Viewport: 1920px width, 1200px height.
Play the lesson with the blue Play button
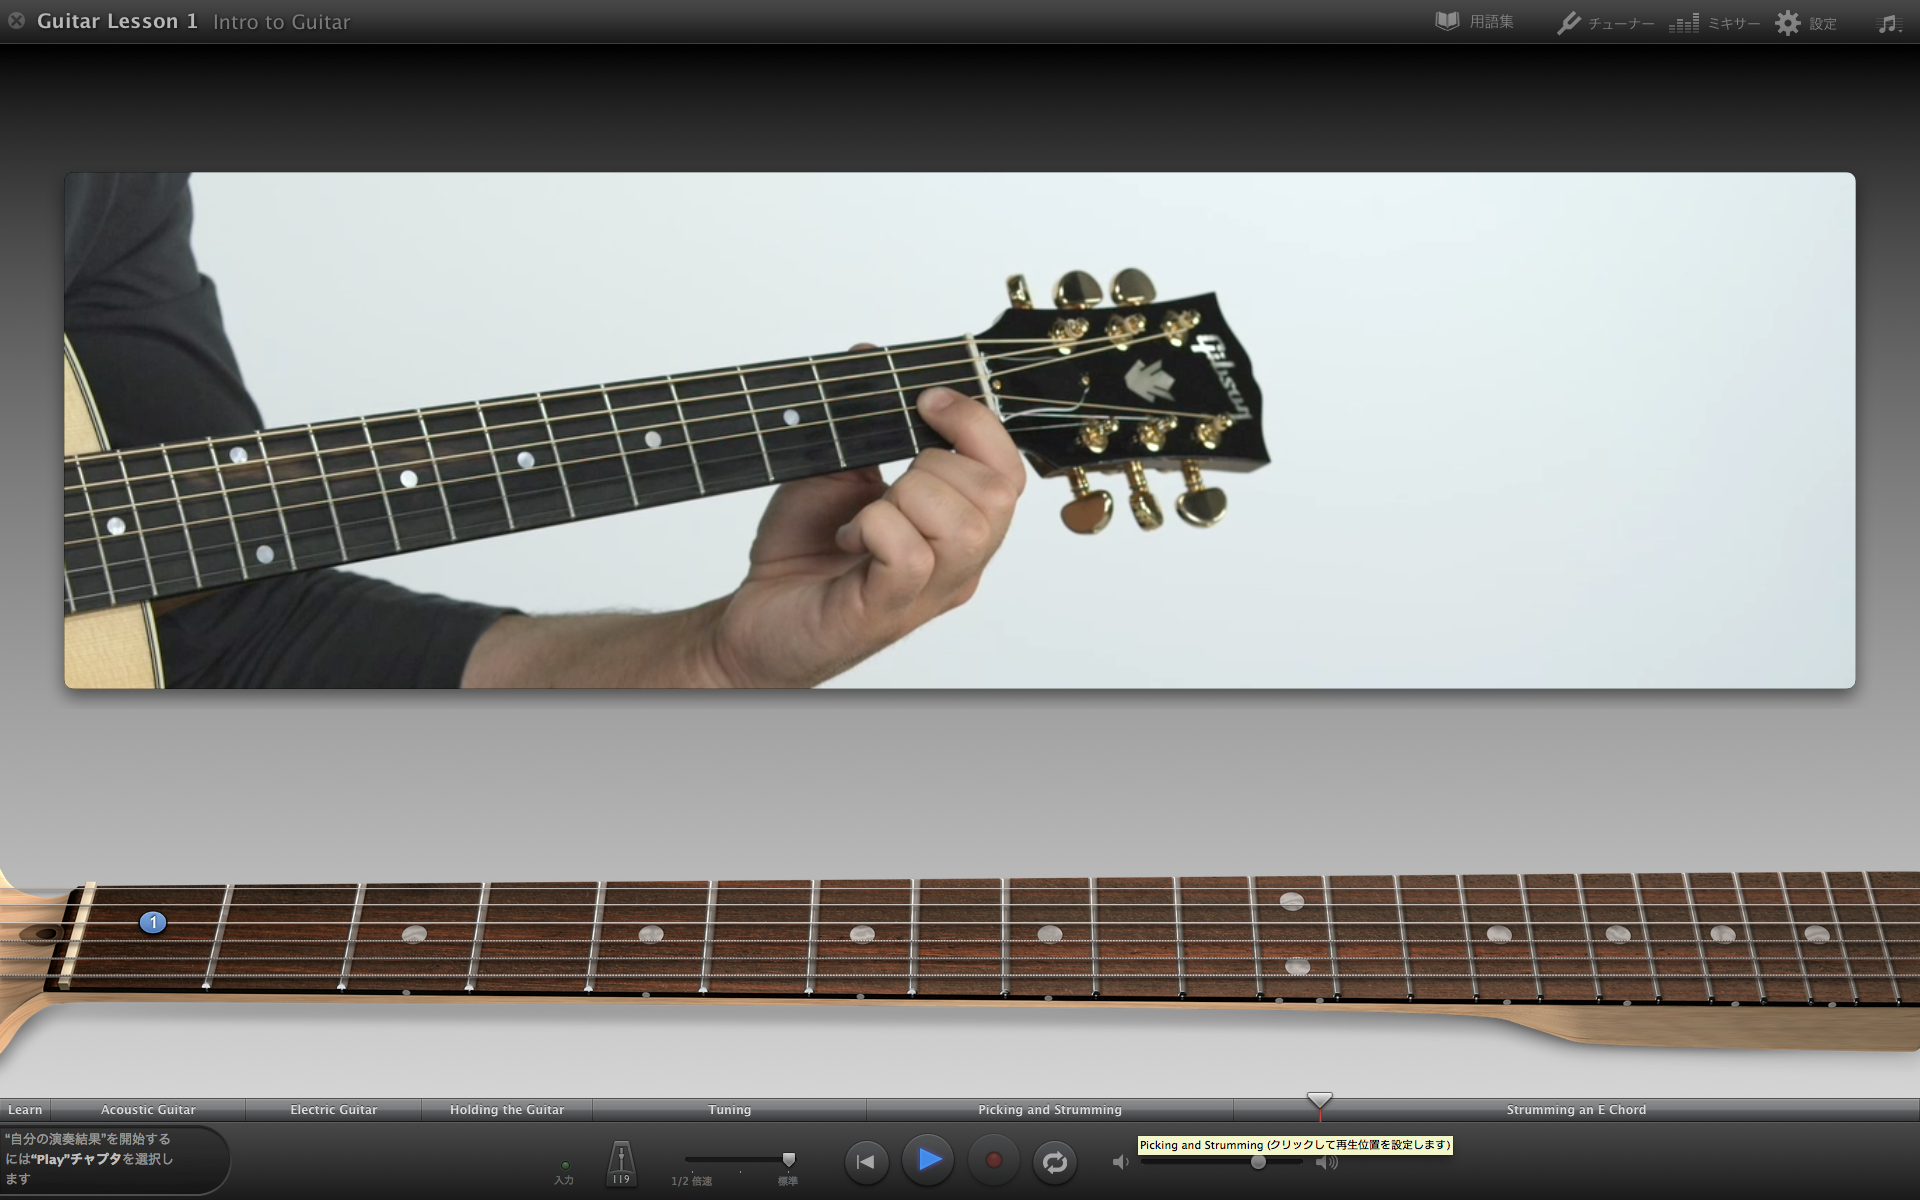point(929,1160)
